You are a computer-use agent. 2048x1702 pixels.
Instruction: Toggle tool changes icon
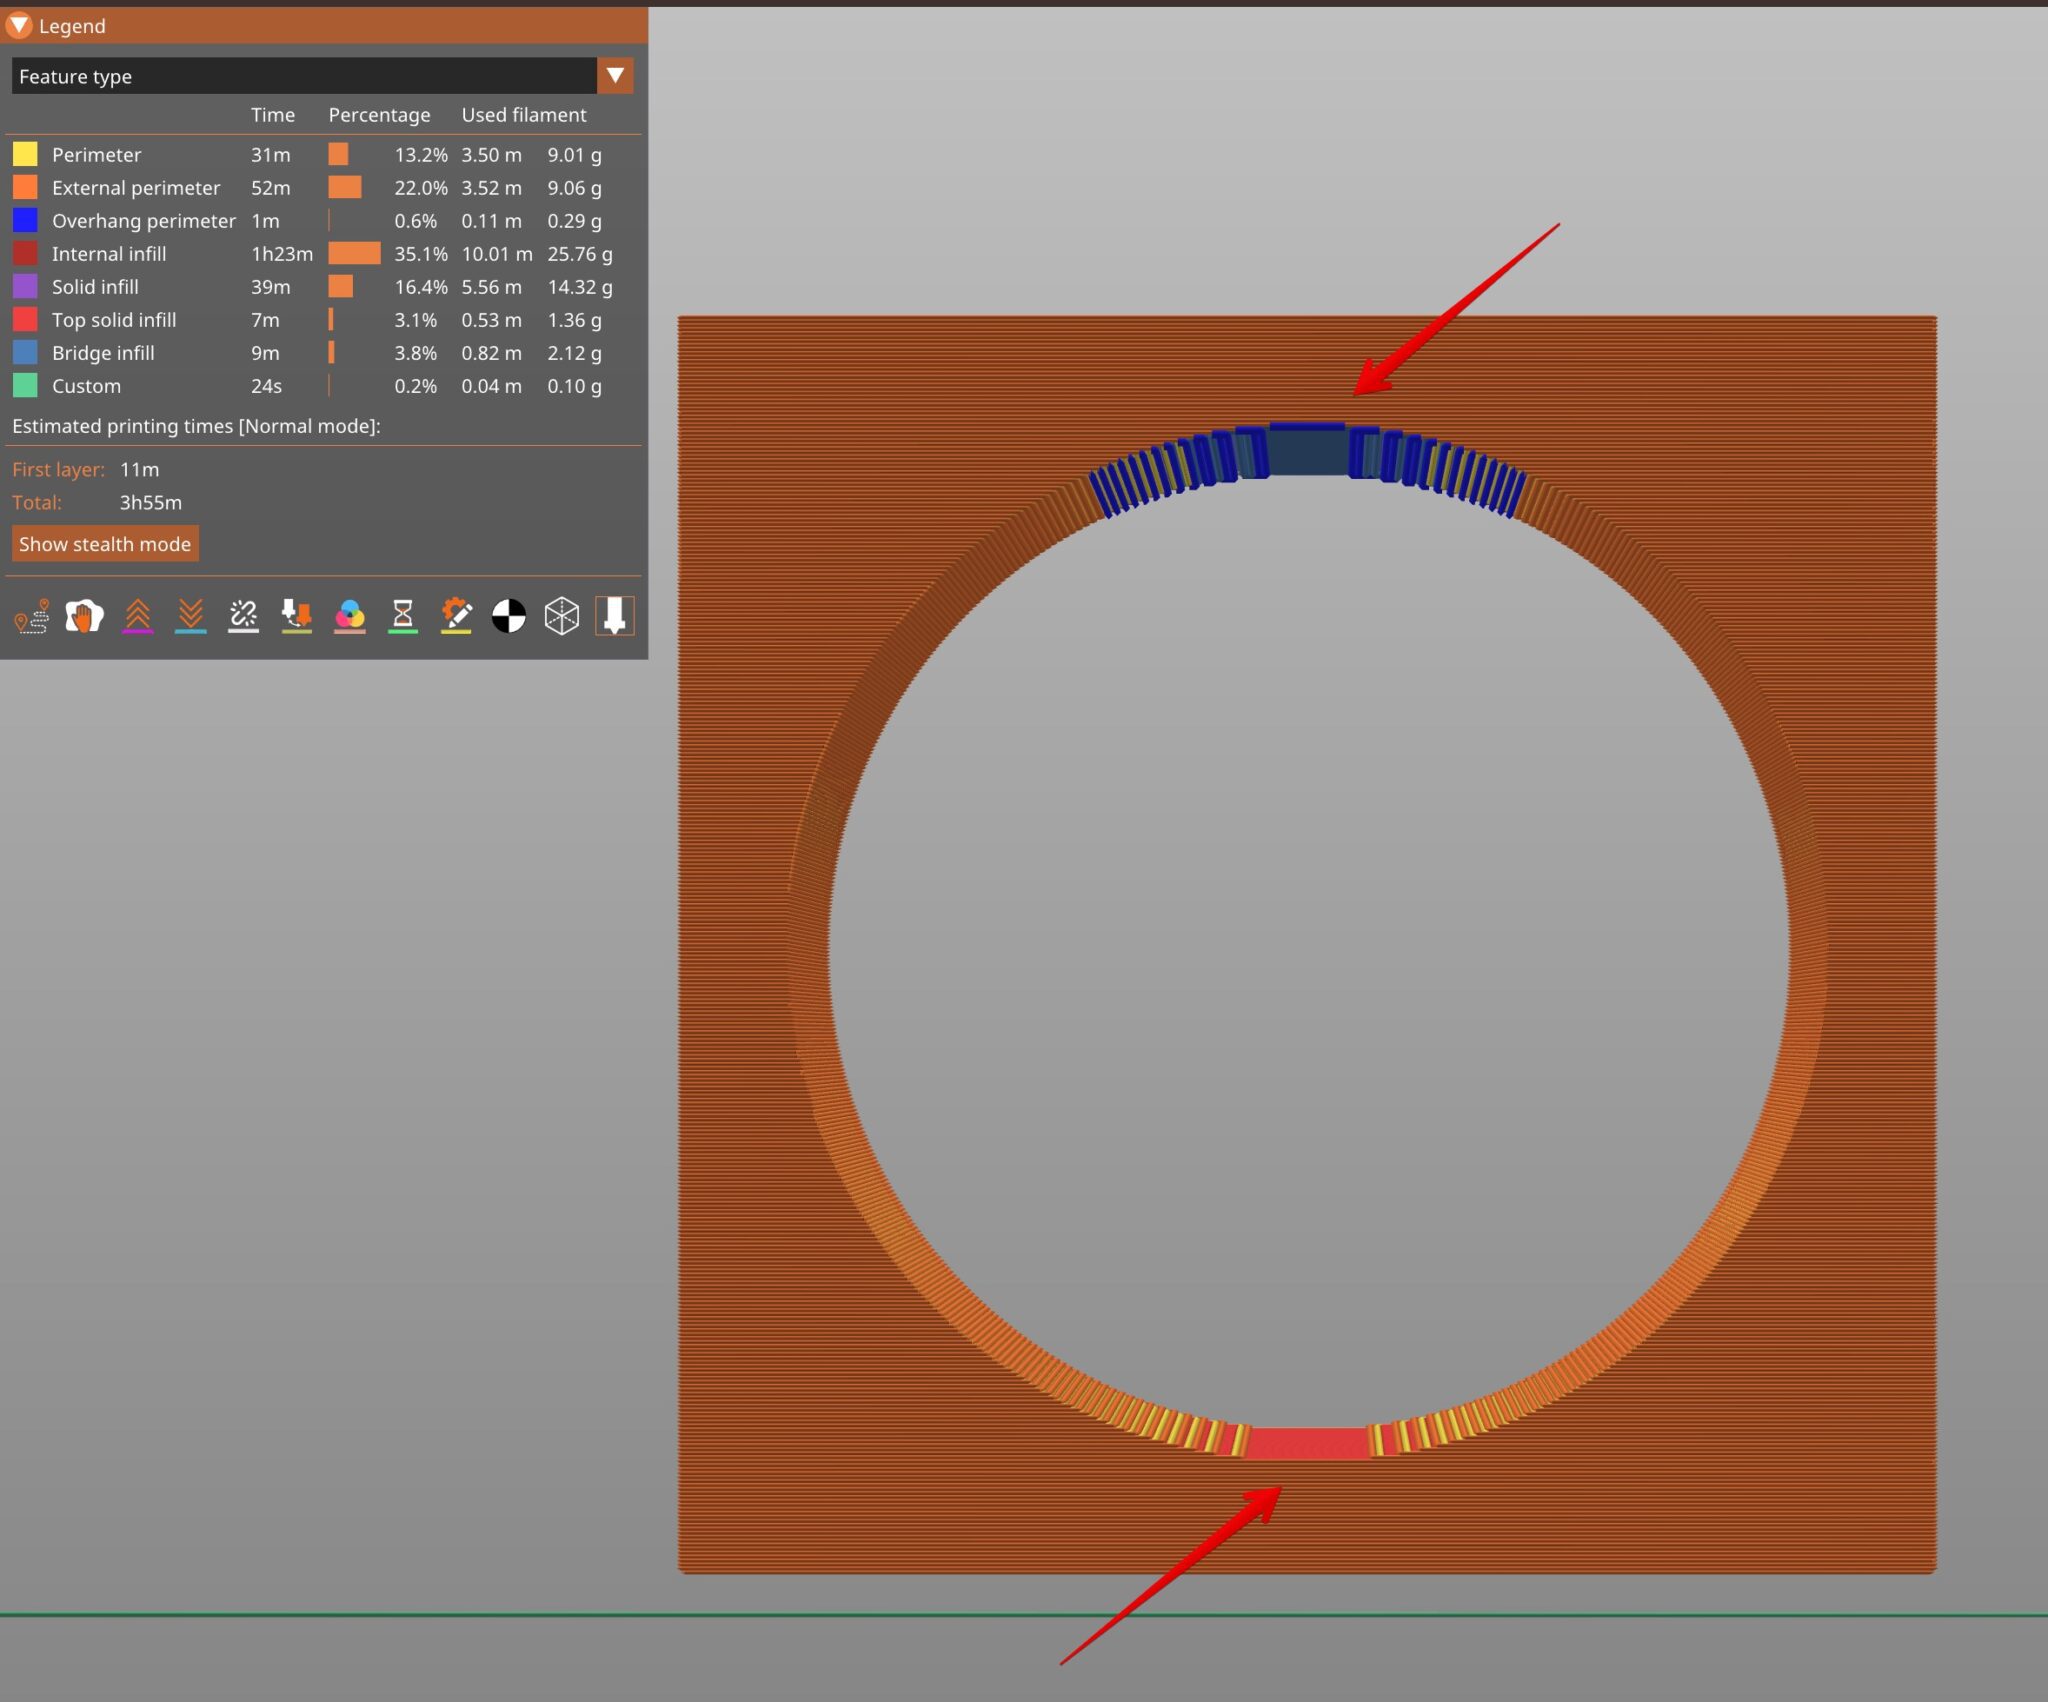[x=297, y=616]
